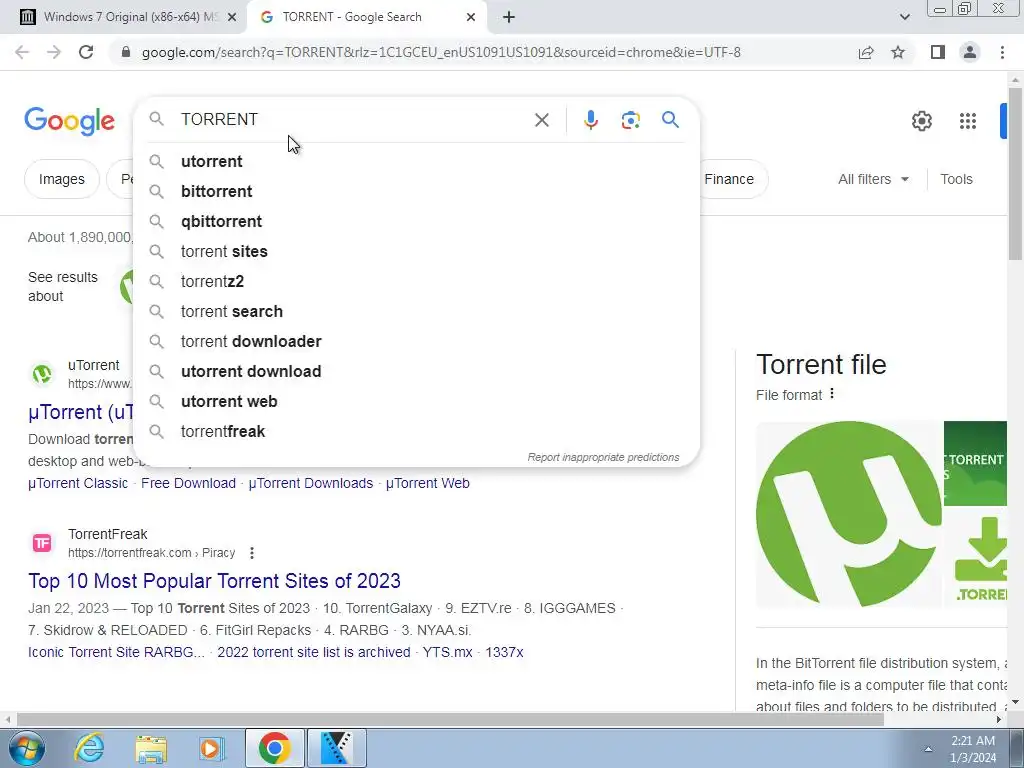Viewport: 1024px width, 768px height.
Task: Choose the torrent search suggestion
Action: tap(416, 312)
